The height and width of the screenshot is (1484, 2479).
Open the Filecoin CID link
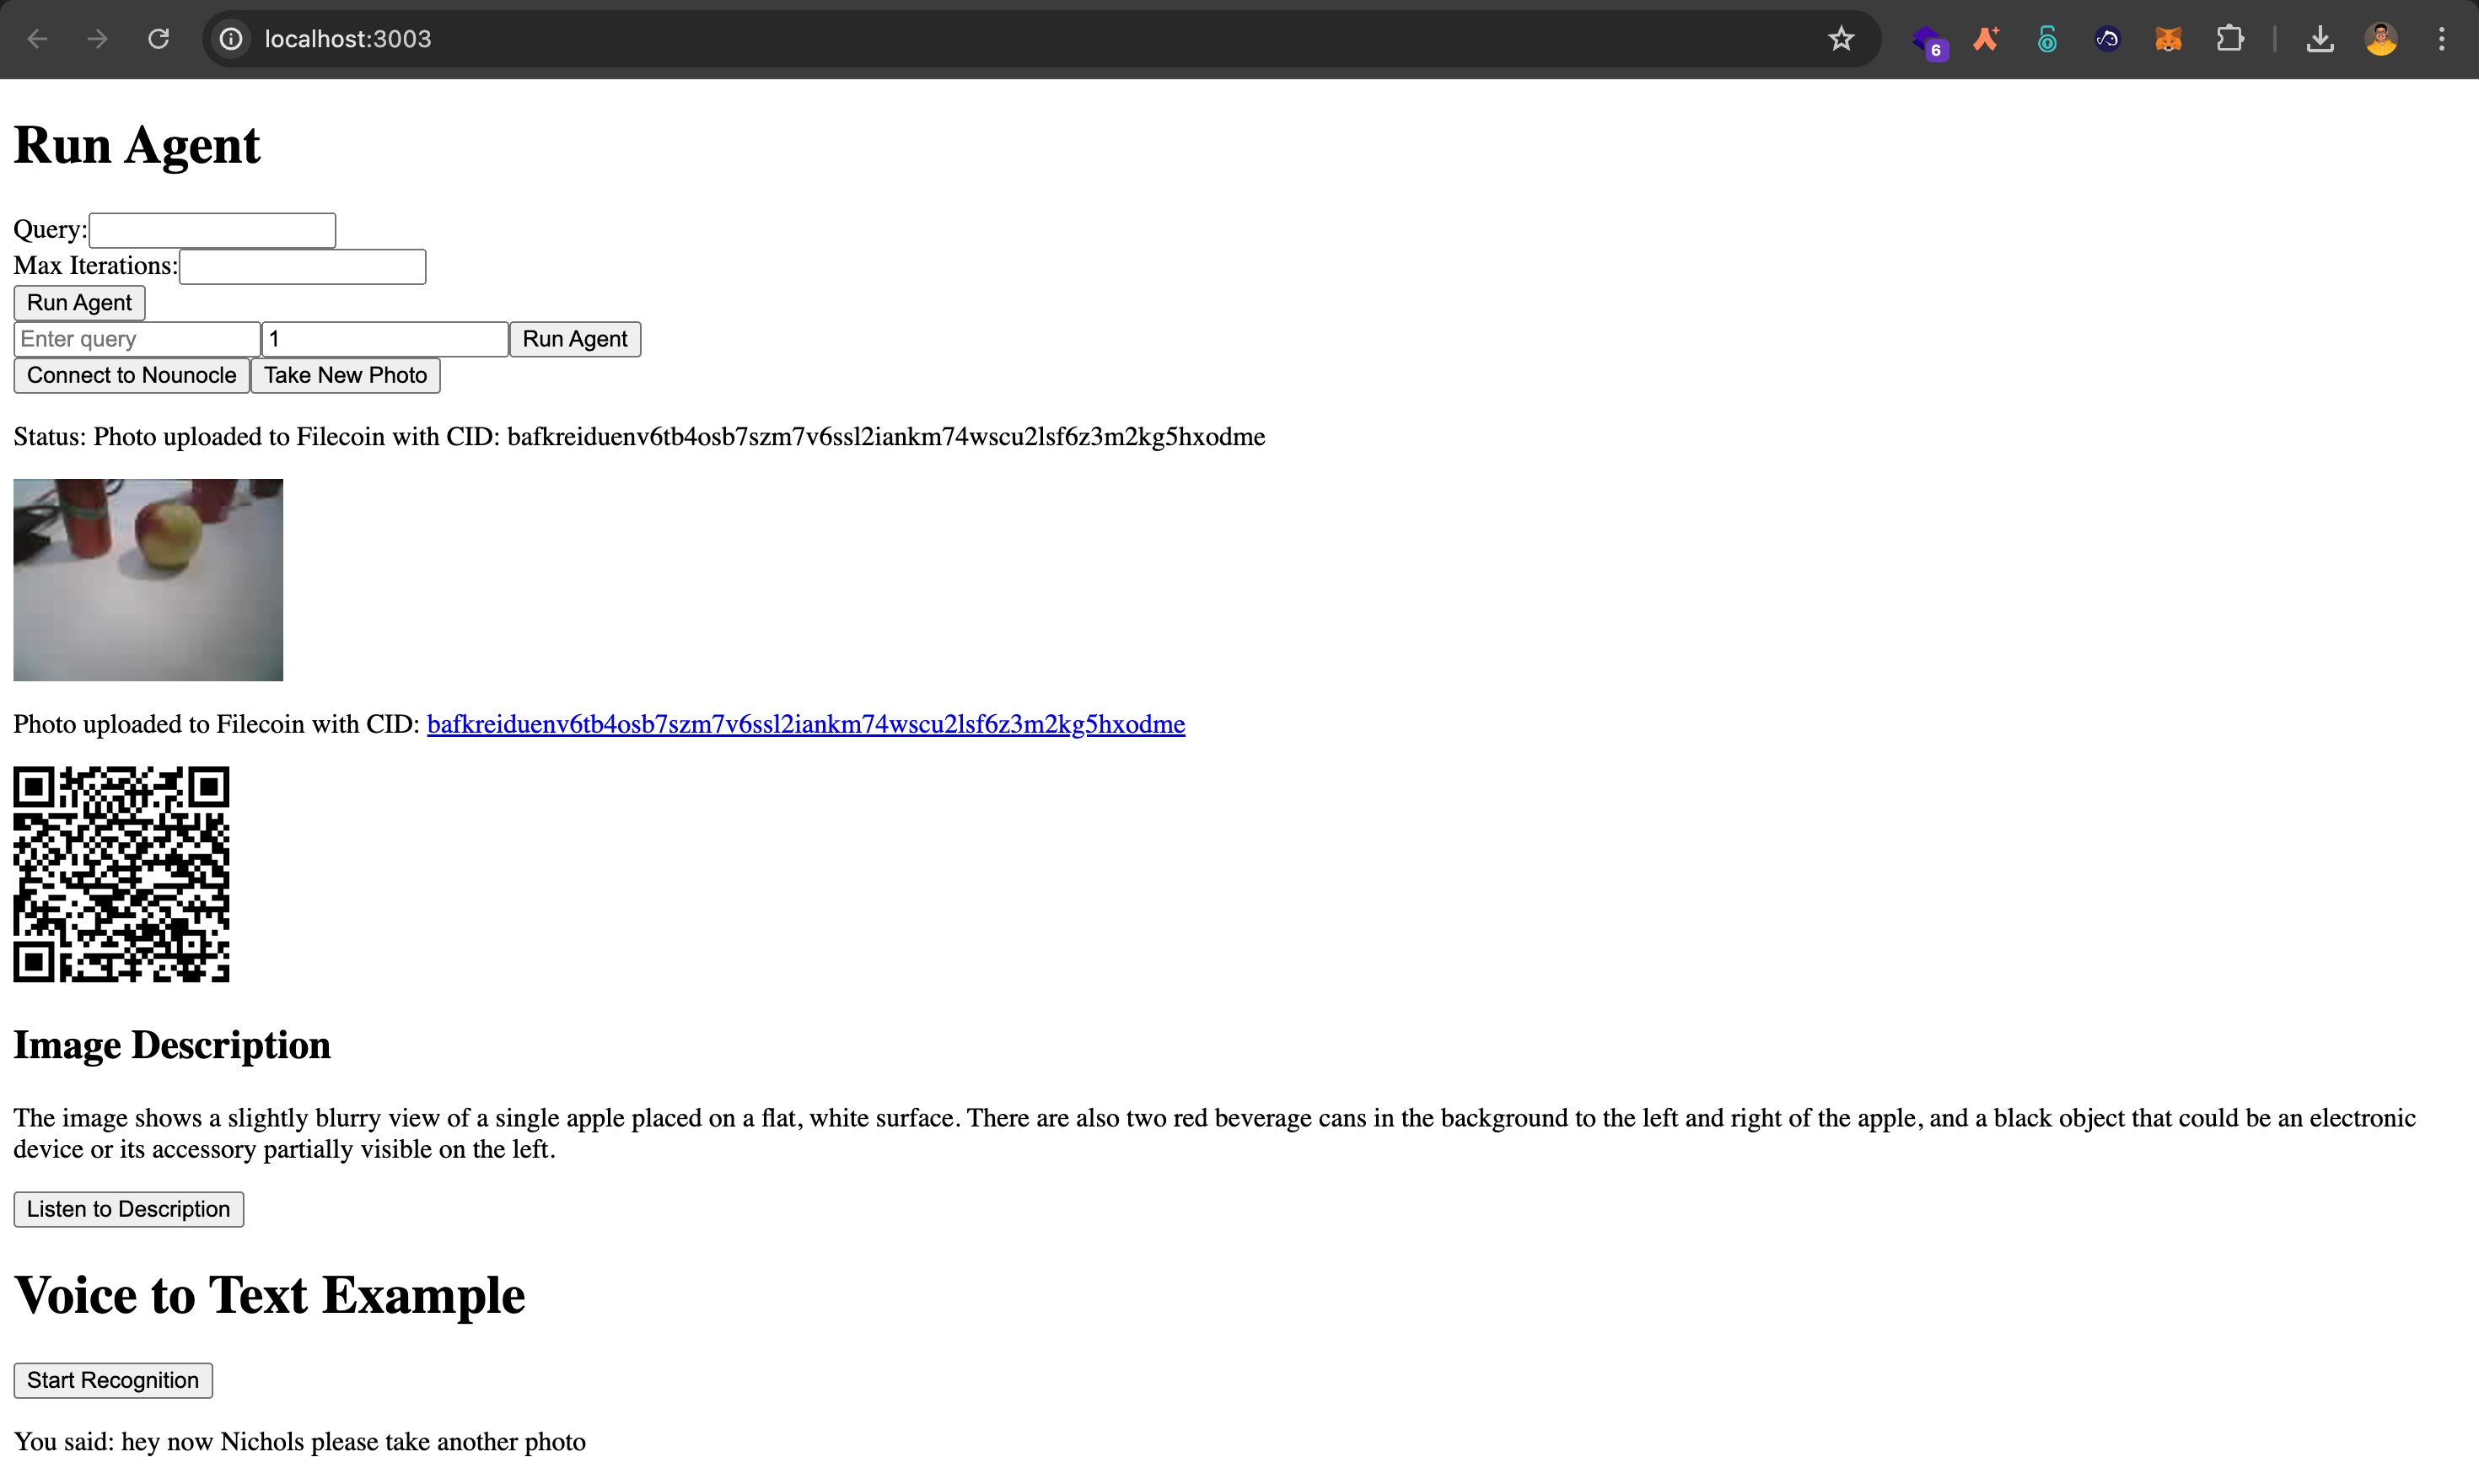806,724
